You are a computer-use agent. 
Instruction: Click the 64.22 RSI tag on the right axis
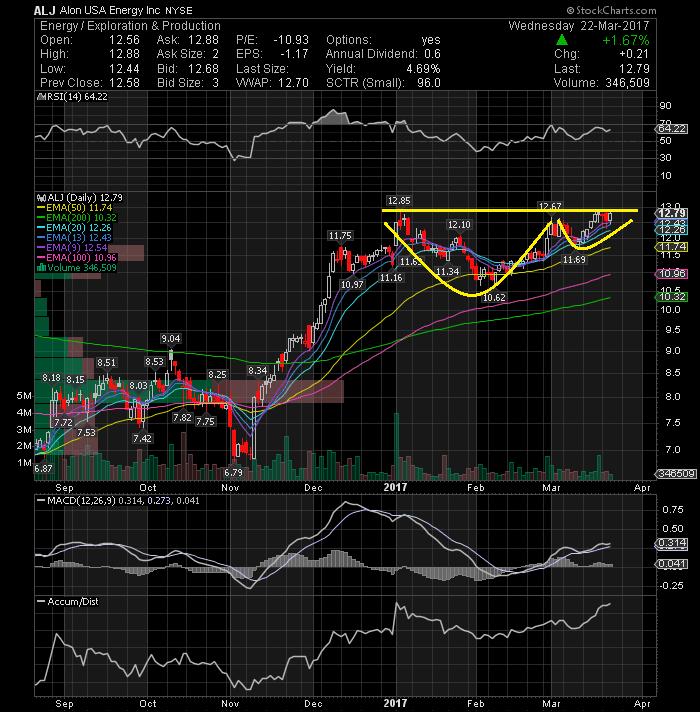pyautogui.click(x=672, y=129)
